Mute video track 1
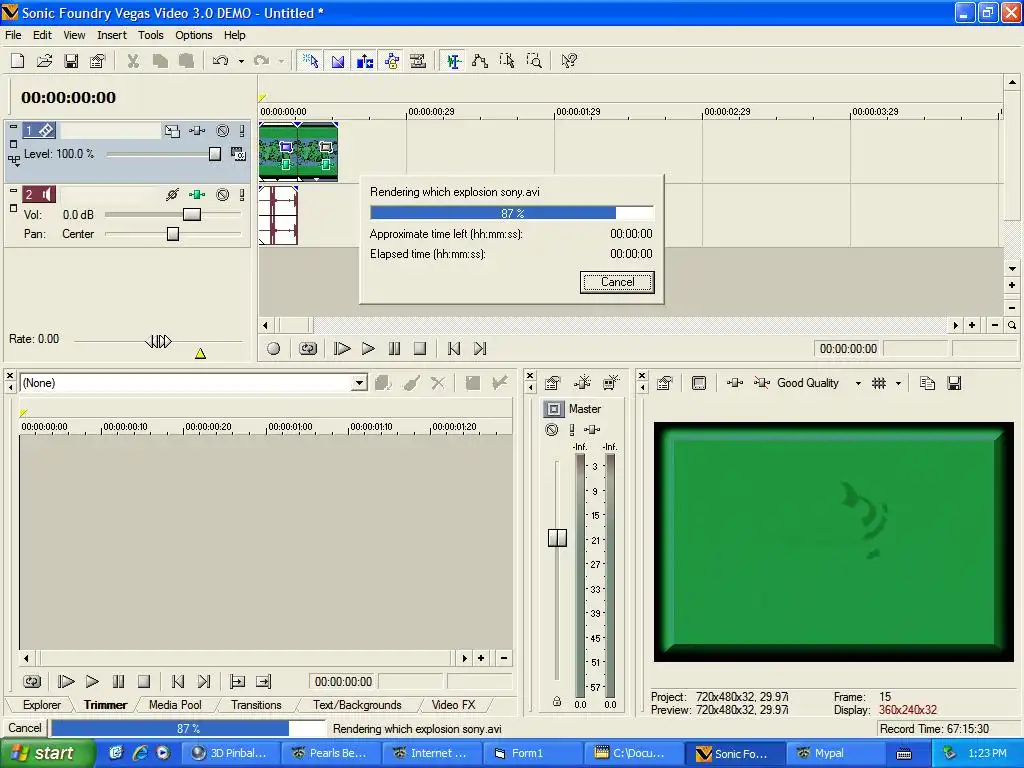This screenshot has height=768, width=1024. [x=223, y=131]
